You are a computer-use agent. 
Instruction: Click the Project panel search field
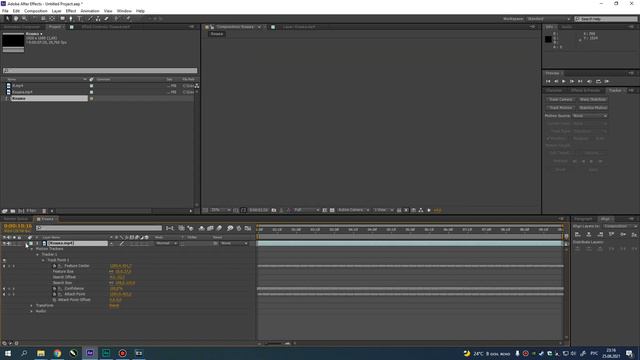click(100, 71)
